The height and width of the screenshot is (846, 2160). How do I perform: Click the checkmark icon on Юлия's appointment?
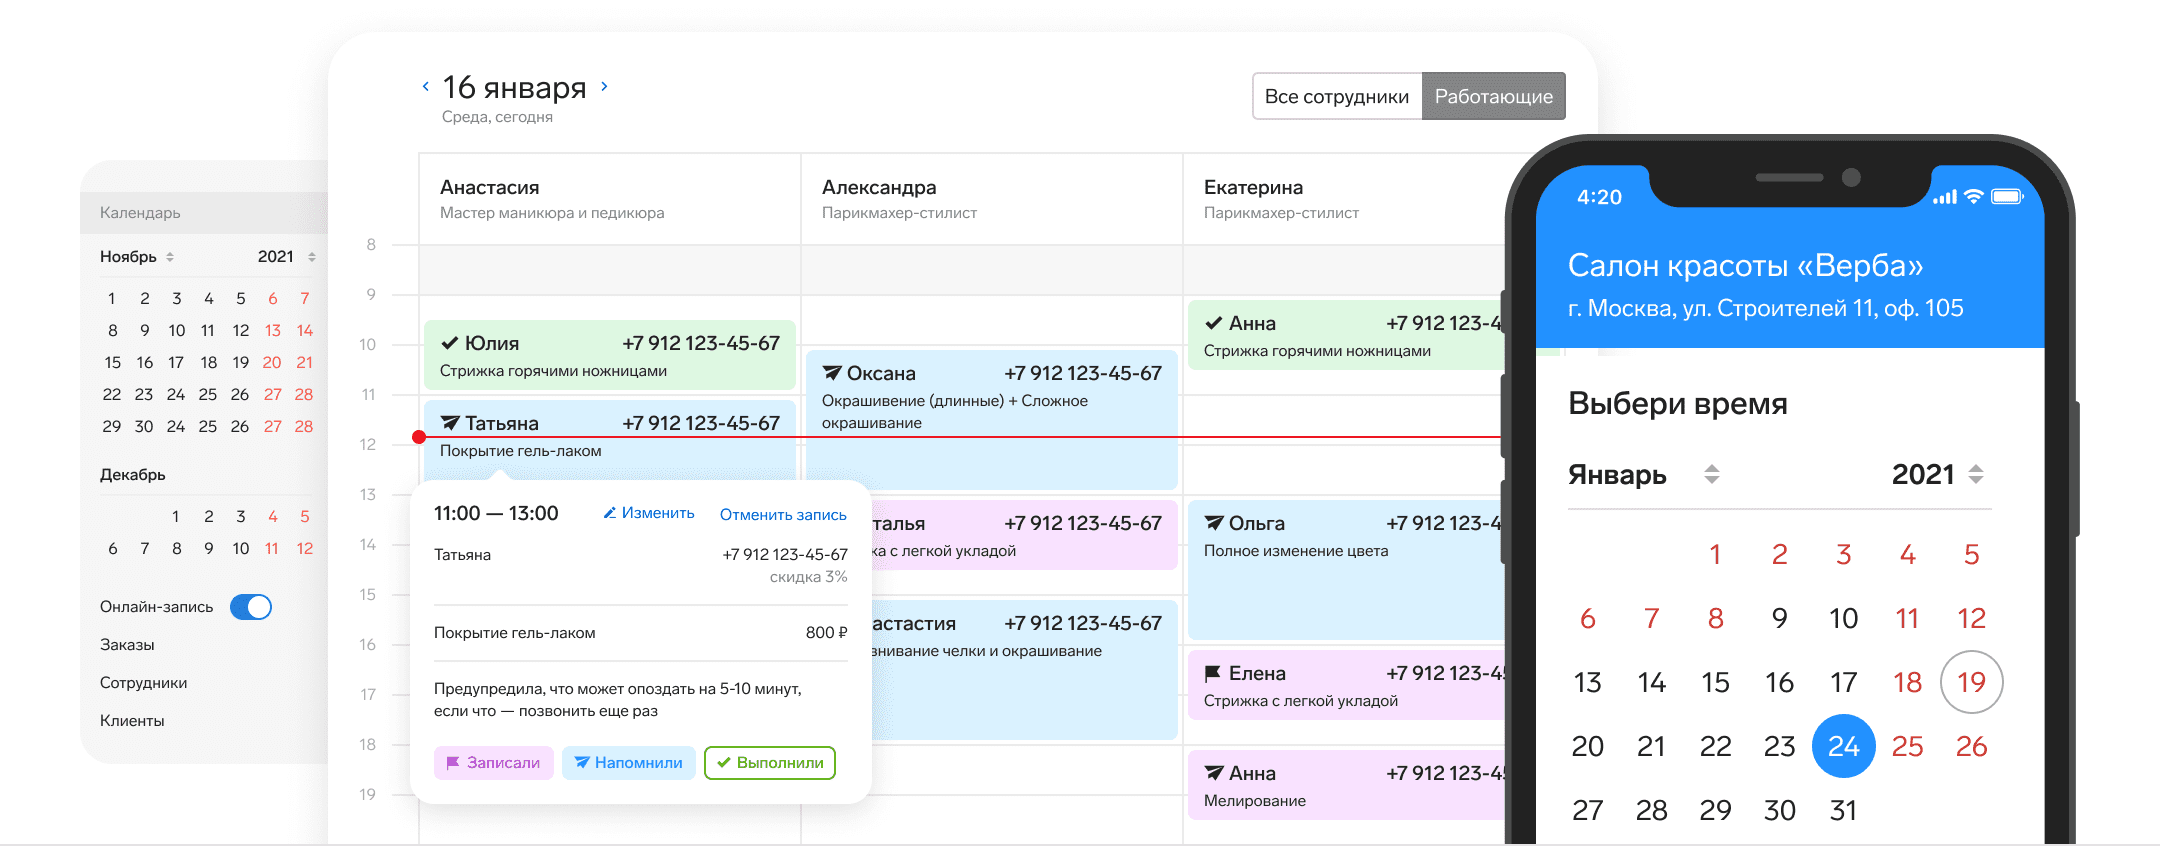point(450,343)
